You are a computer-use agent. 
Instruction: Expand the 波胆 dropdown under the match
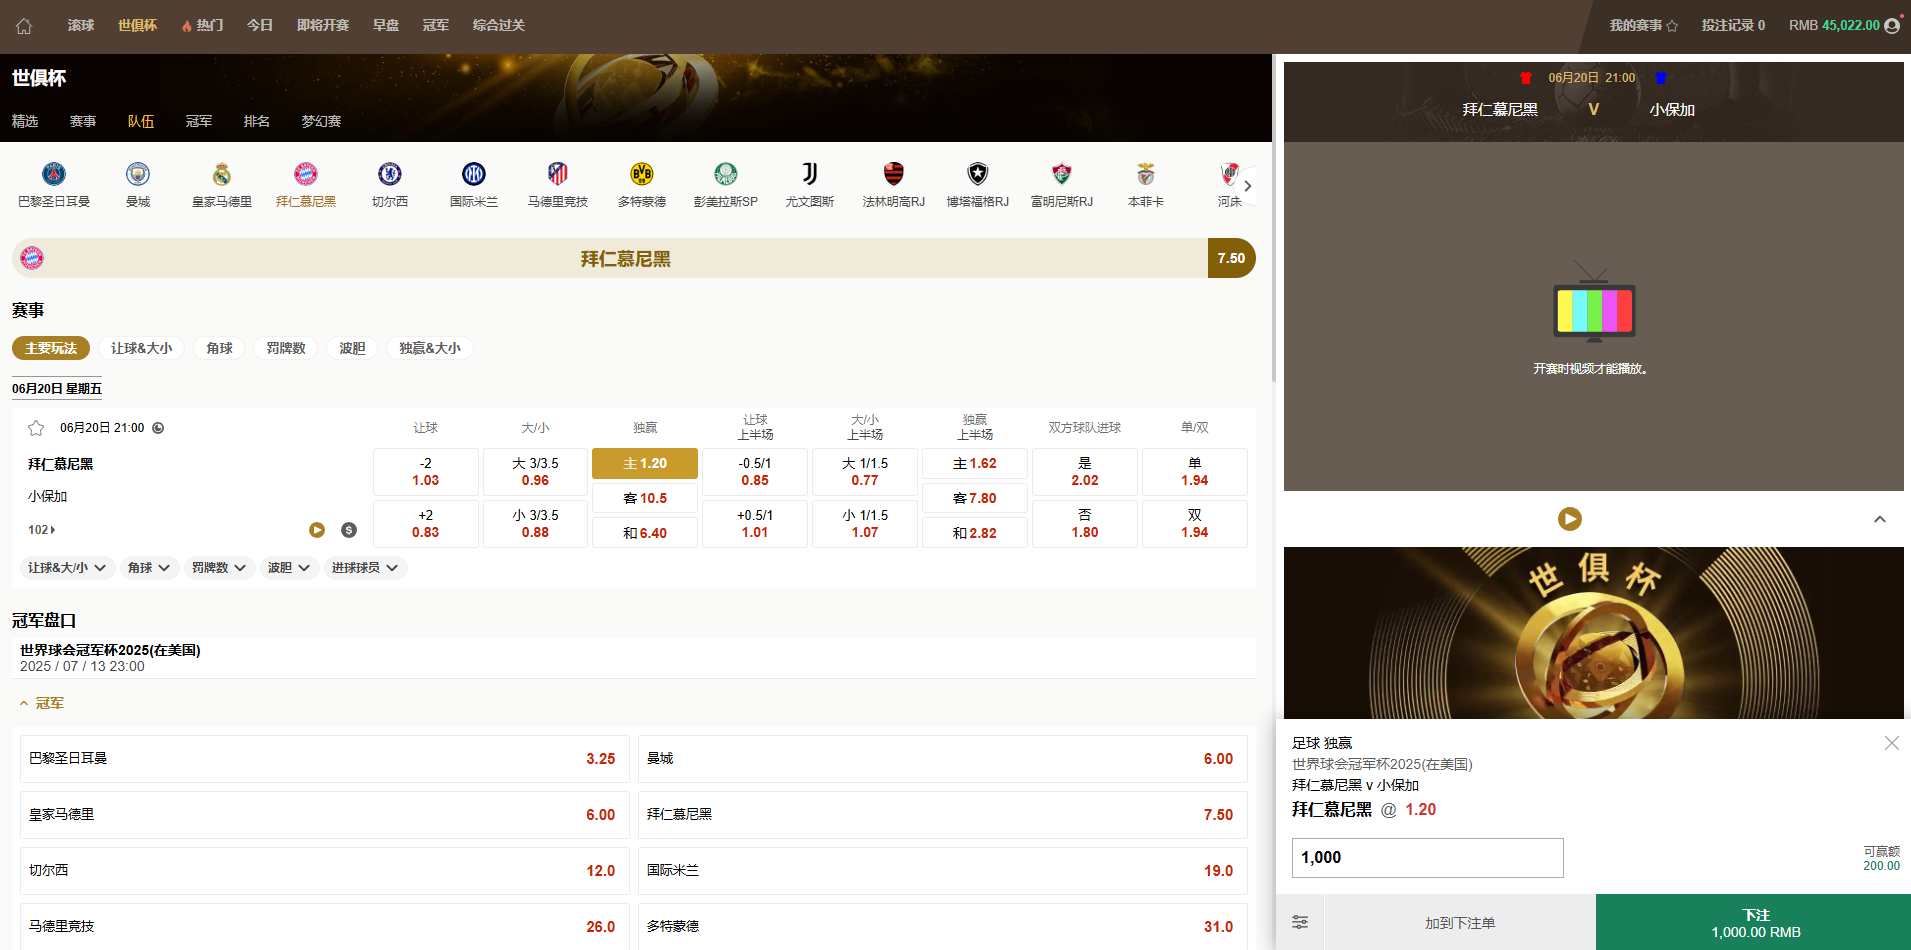coord(289,568)
